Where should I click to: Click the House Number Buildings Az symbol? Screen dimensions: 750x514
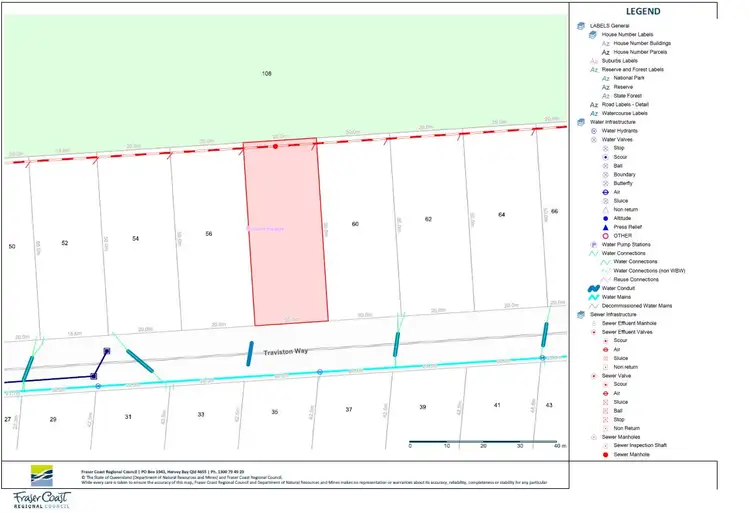click(606, 44)
